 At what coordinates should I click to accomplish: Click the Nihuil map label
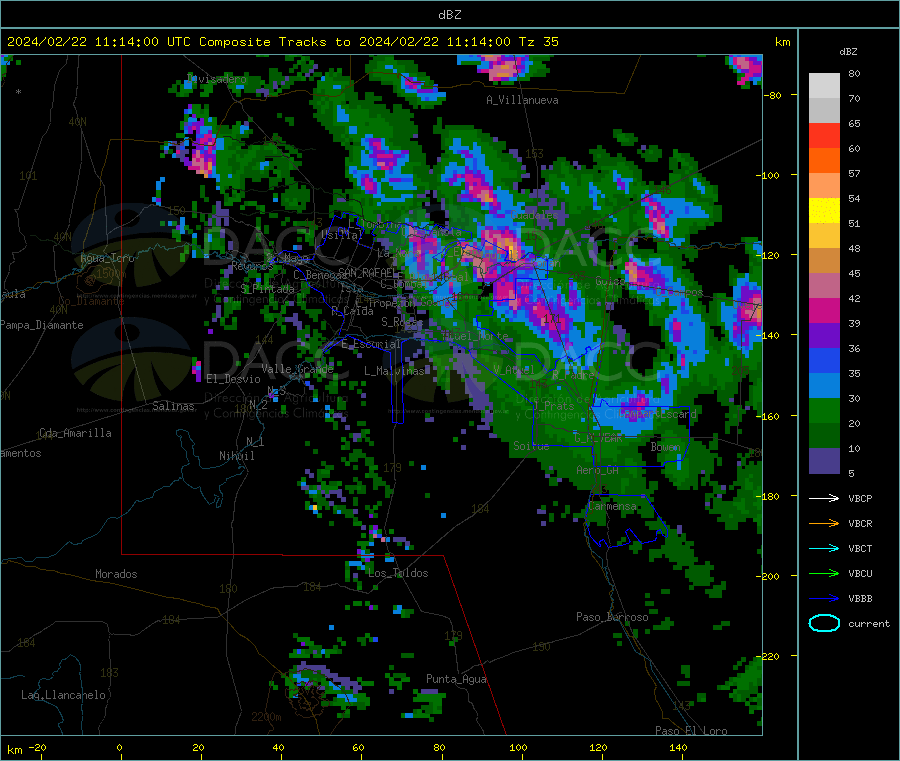coord(236,456)
